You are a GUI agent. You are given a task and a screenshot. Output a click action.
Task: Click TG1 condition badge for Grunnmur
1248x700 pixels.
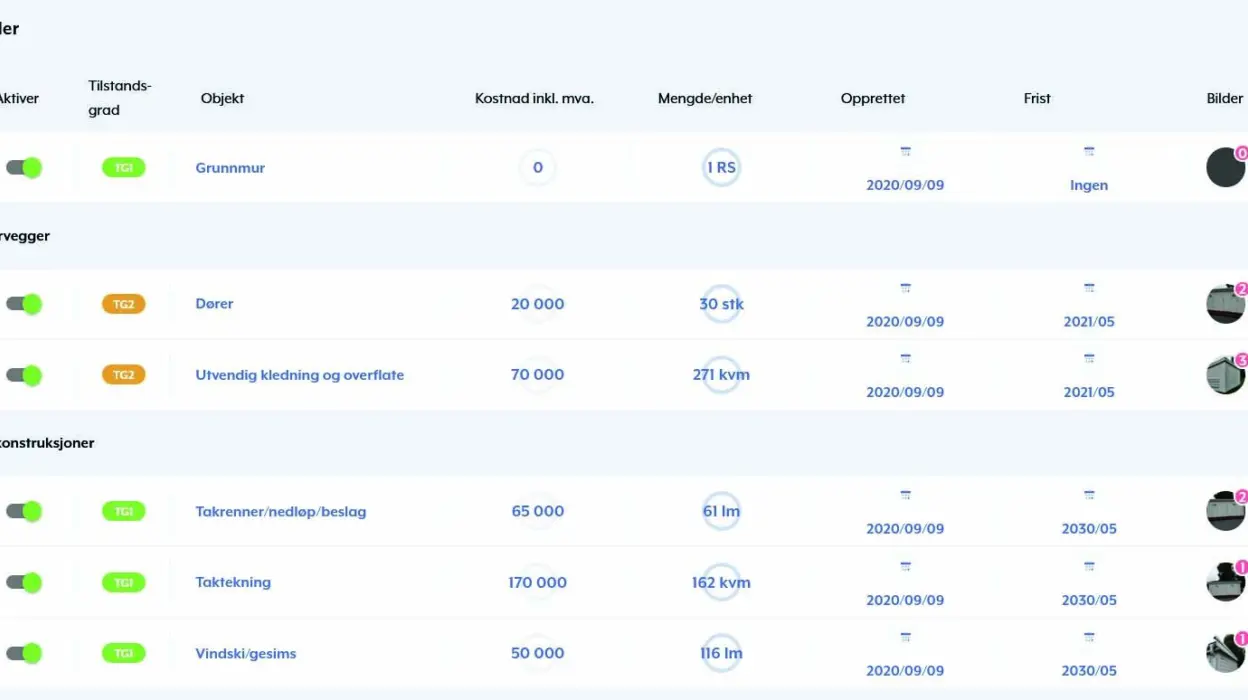coord(124,168)
